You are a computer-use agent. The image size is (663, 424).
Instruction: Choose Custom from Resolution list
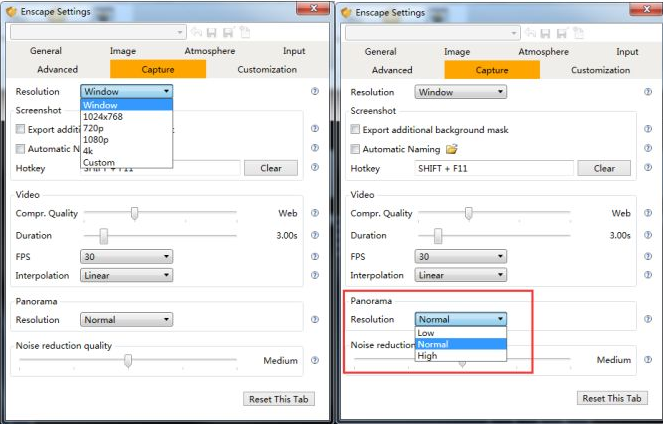coord(126,162)
